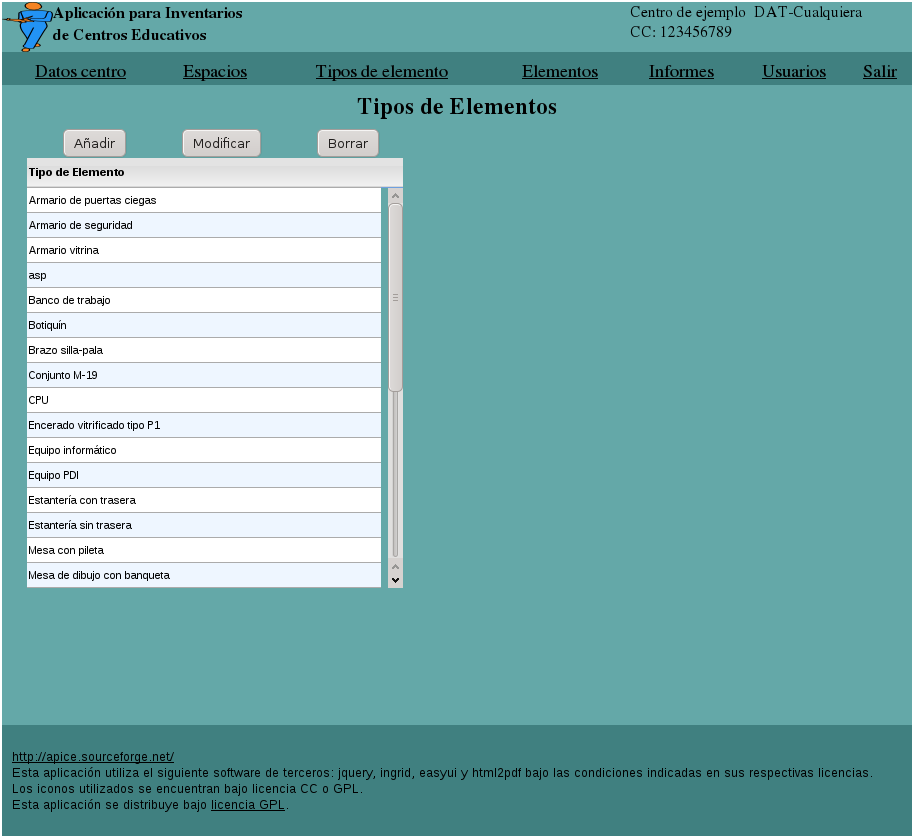The width and height of the screenshot is (913, 838).
Task: Select the Banco de trabajo row
Action: coord(204,300)
